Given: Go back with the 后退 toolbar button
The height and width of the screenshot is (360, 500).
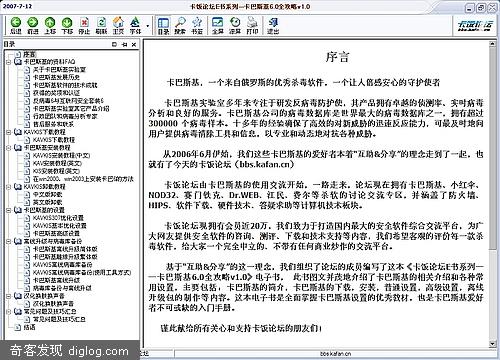Looking at the screenshot, I should click(x=16, y=26).
